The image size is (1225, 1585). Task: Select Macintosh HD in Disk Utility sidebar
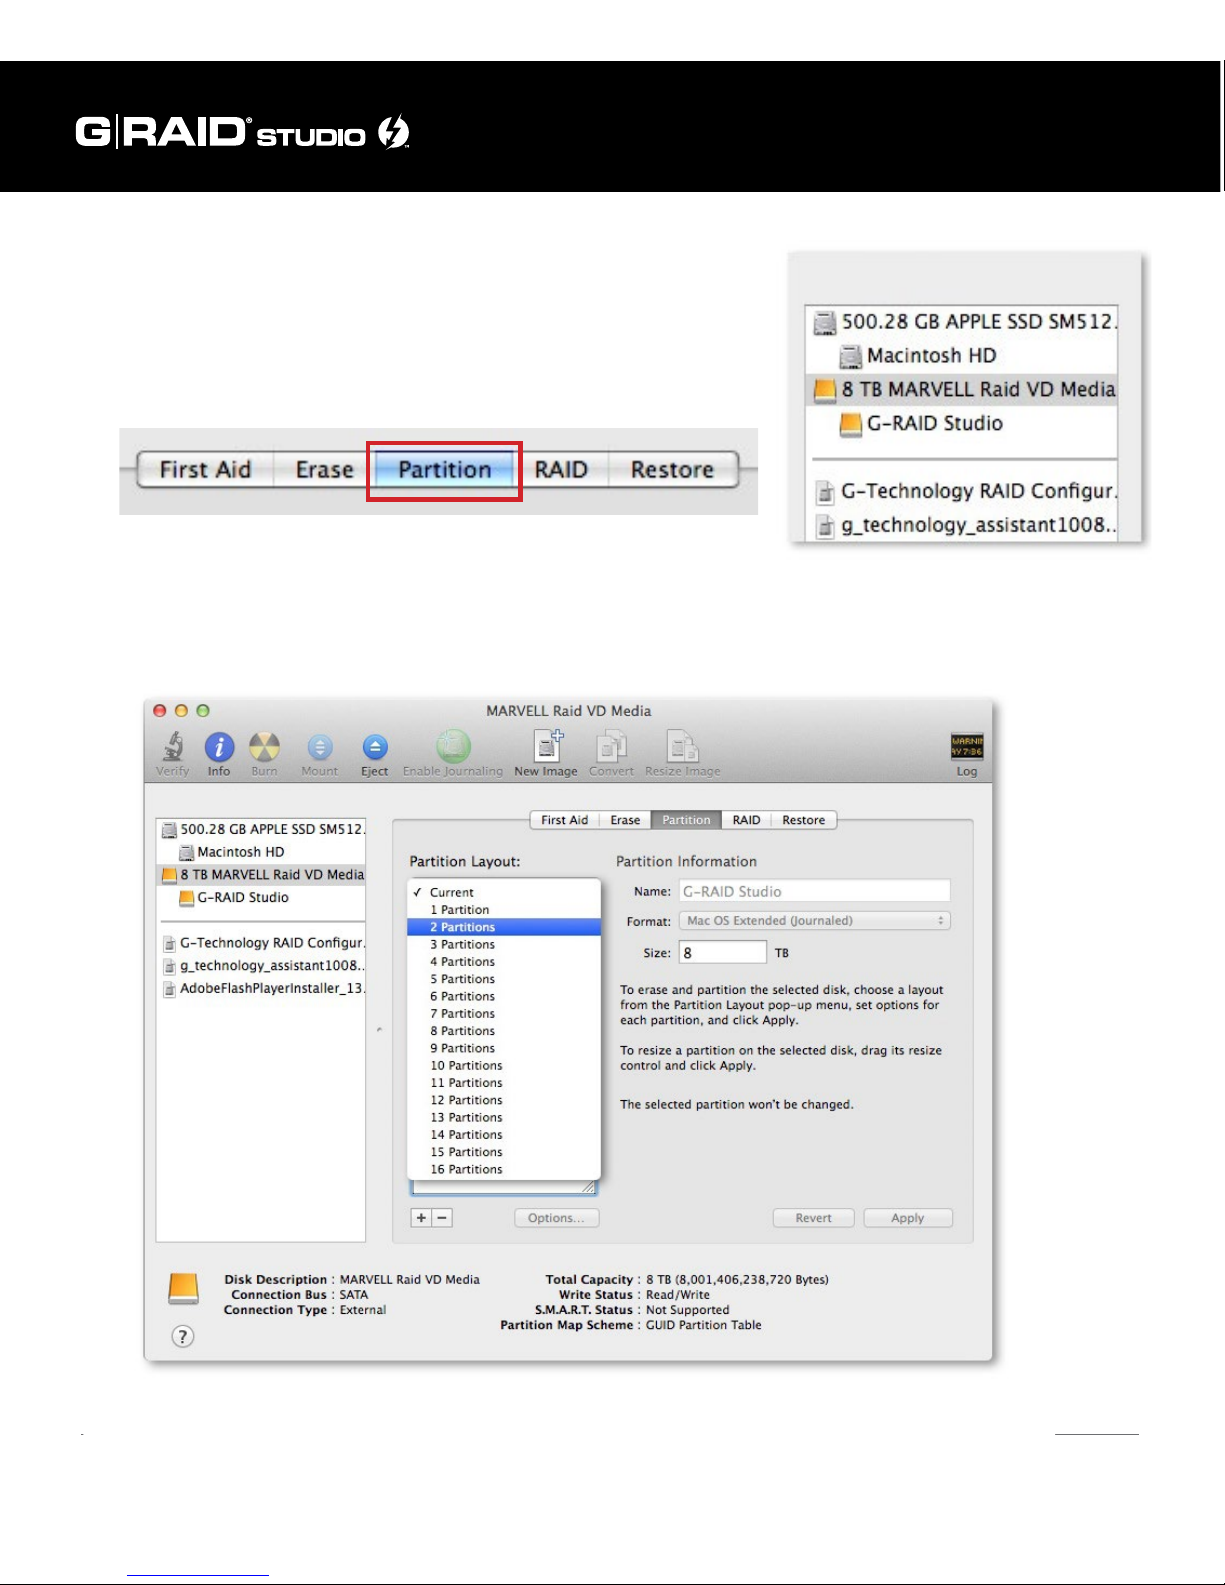pyautogui.click(x=261, y=852)
